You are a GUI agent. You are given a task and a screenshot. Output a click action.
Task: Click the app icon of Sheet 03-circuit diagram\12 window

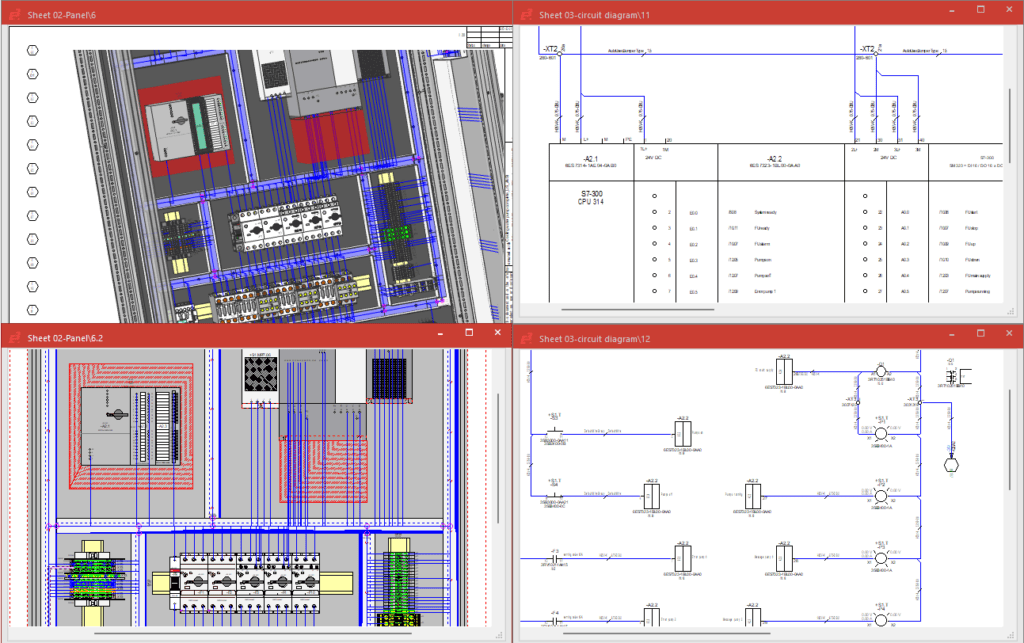click(x=526, y=339)
